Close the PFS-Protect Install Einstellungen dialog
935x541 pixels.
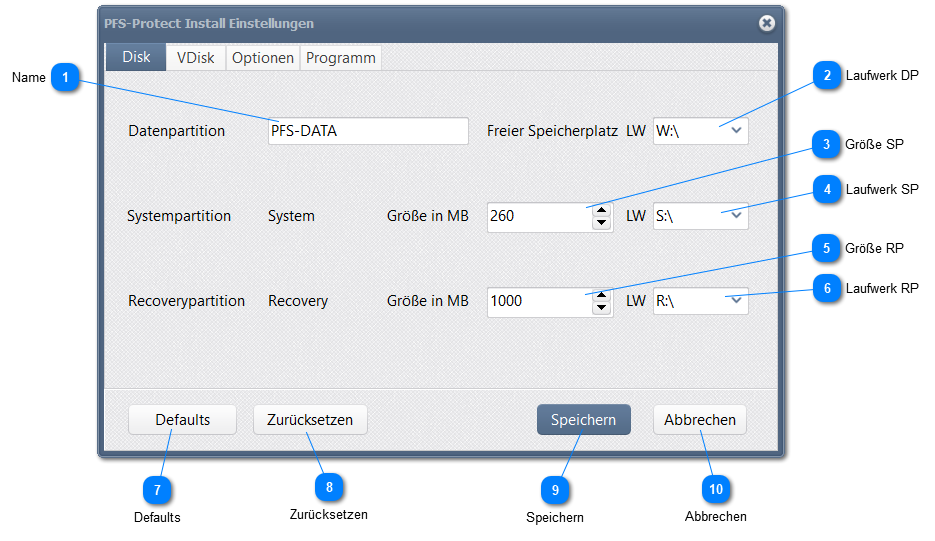(766, 23)
